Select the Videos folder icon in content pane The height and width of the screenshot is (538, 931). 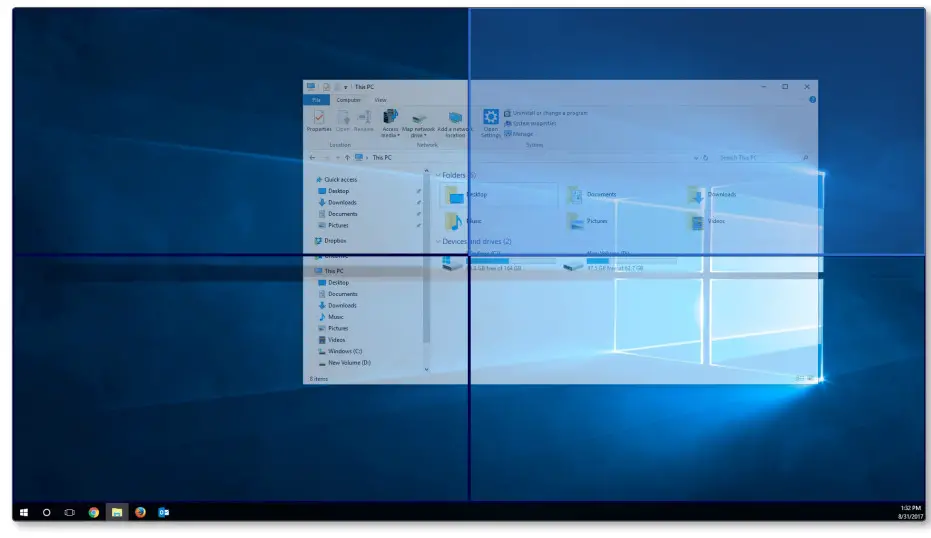(x=696, y=221)
